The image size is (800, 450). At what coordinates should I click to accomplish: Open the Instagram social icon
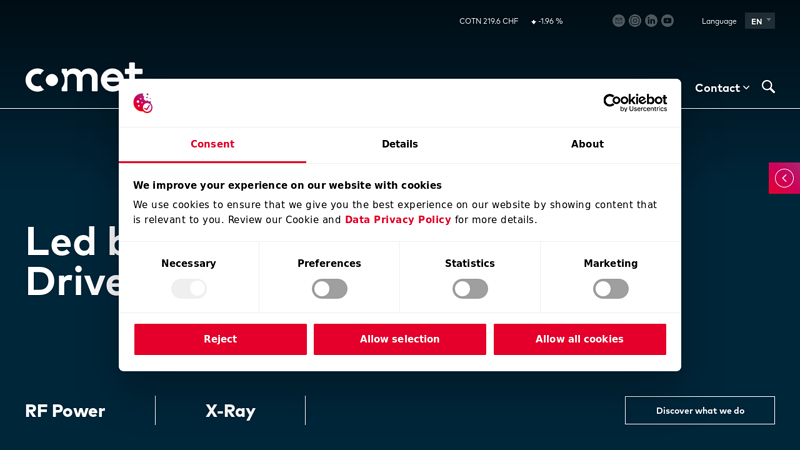[x=635, y=21]
